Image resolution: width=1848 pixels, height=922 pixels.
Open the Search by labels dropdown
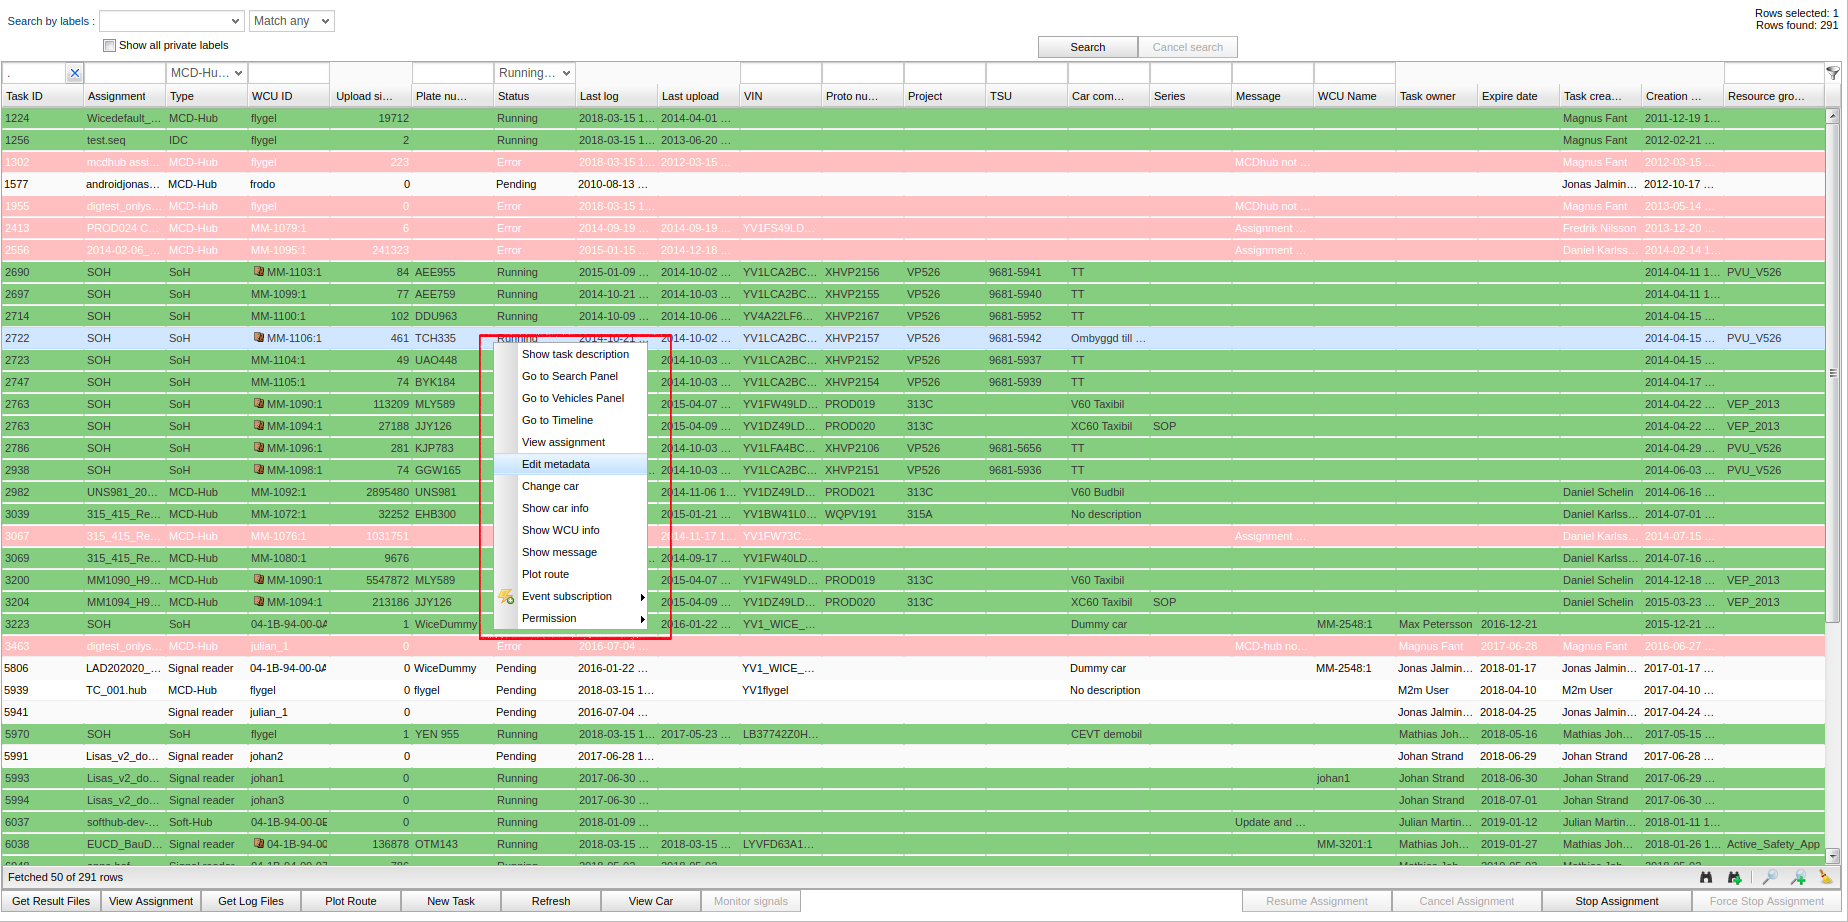click(171, 21)
